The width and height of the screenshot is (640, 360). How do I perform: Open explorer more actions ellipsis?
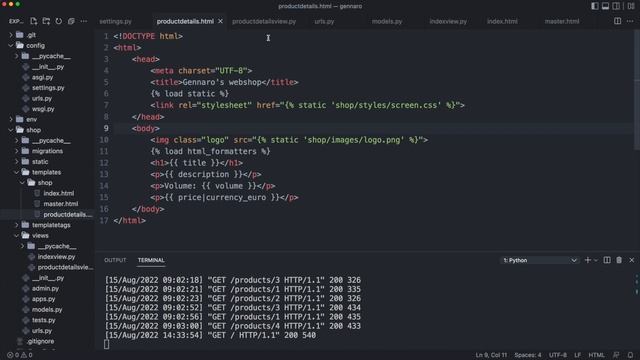tap(84, 21)
